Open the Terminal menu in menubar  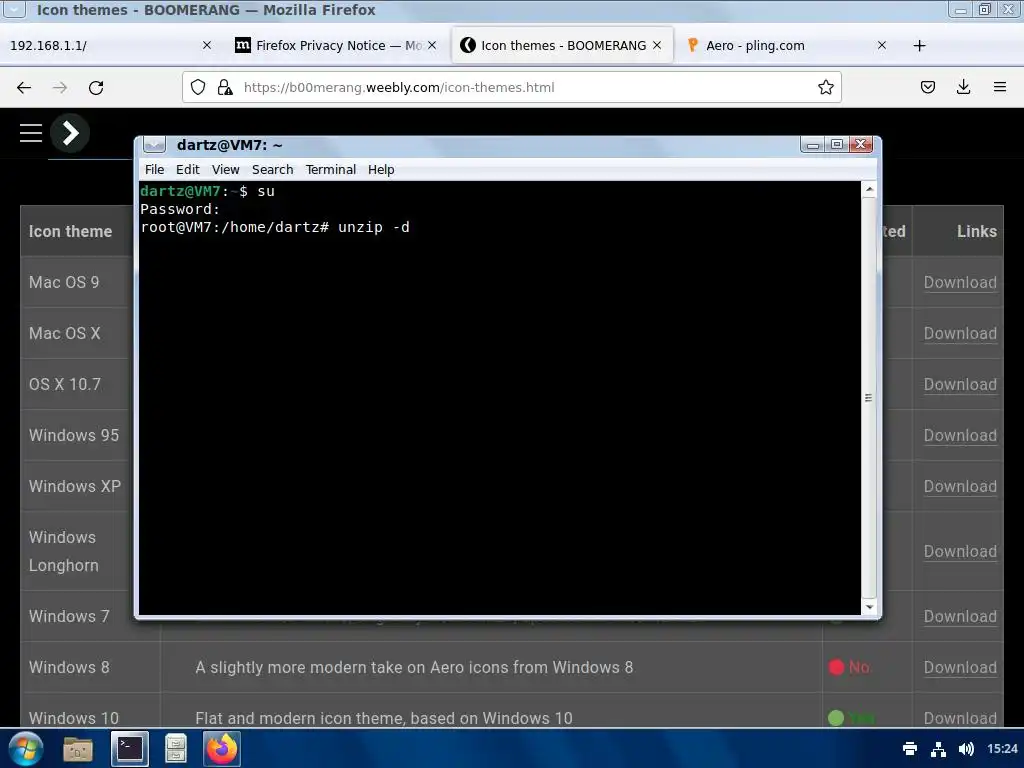pos(330,170)
